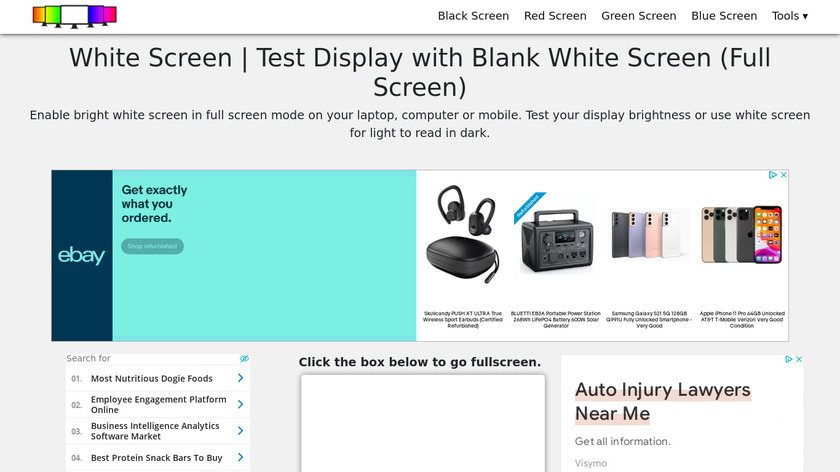Close the Auto Injury Lawyers ad
Viewport: 840px width, 472px height.
(799, 359)
